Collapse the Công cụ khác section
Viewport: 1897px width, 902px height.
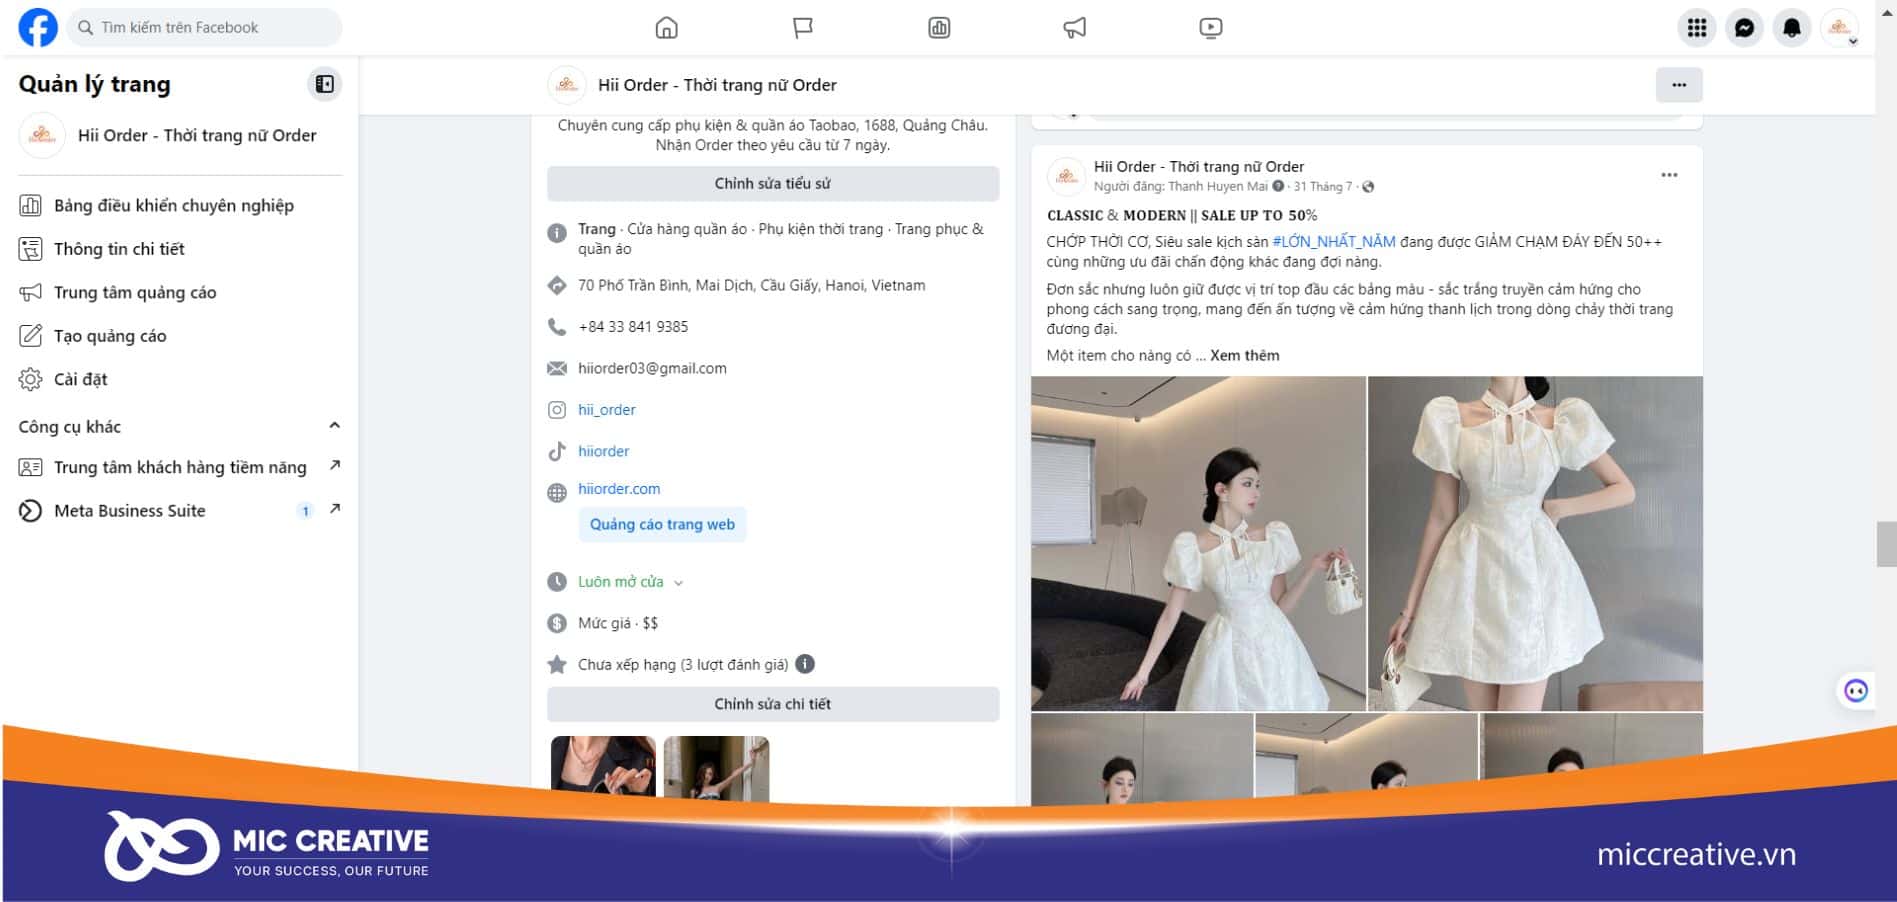click(334, 426)
